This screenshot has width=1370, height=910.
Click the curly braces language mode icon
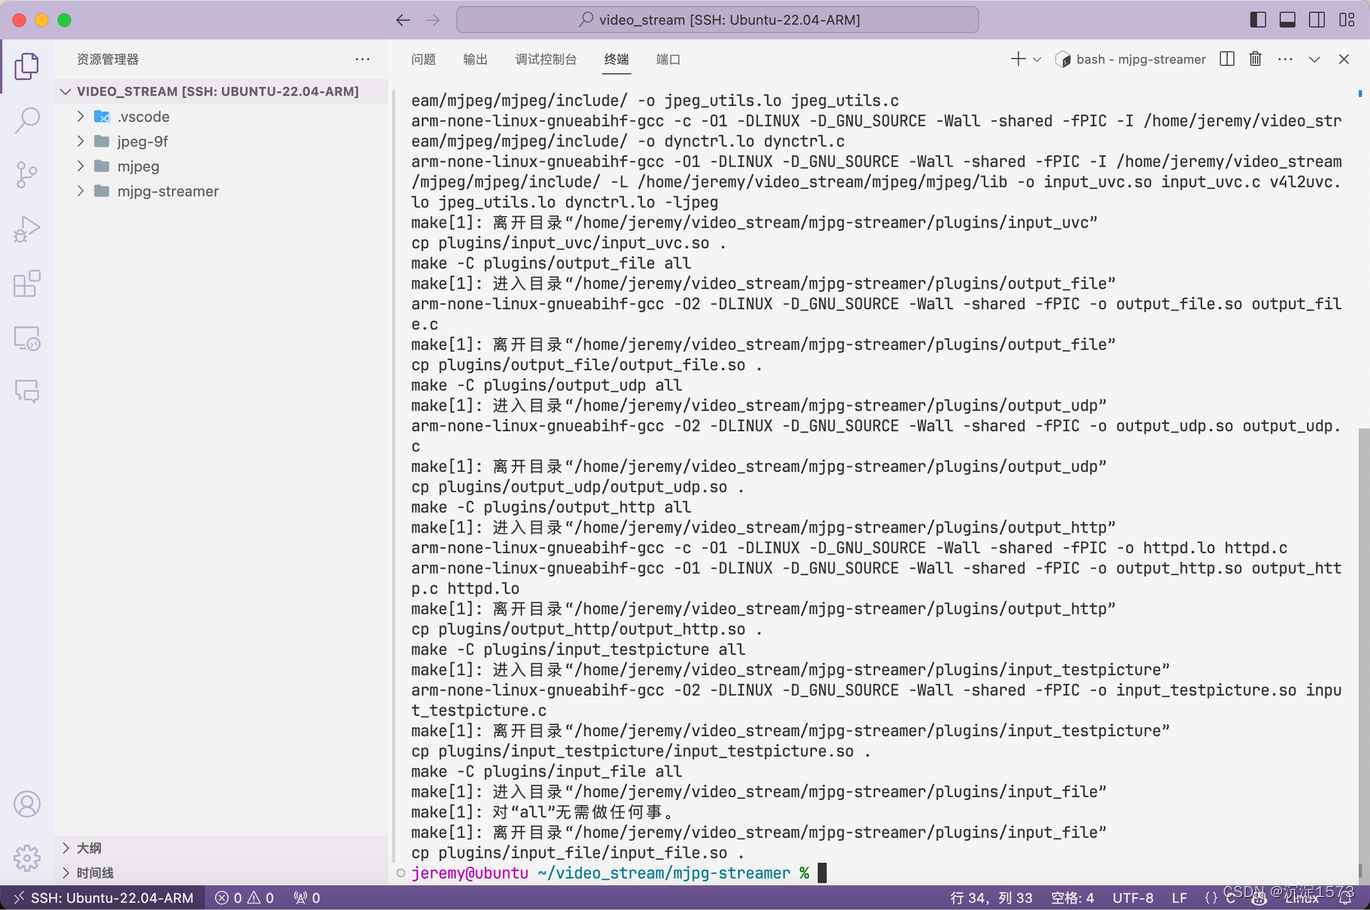pyautogui.click(x=1211, y=898)
